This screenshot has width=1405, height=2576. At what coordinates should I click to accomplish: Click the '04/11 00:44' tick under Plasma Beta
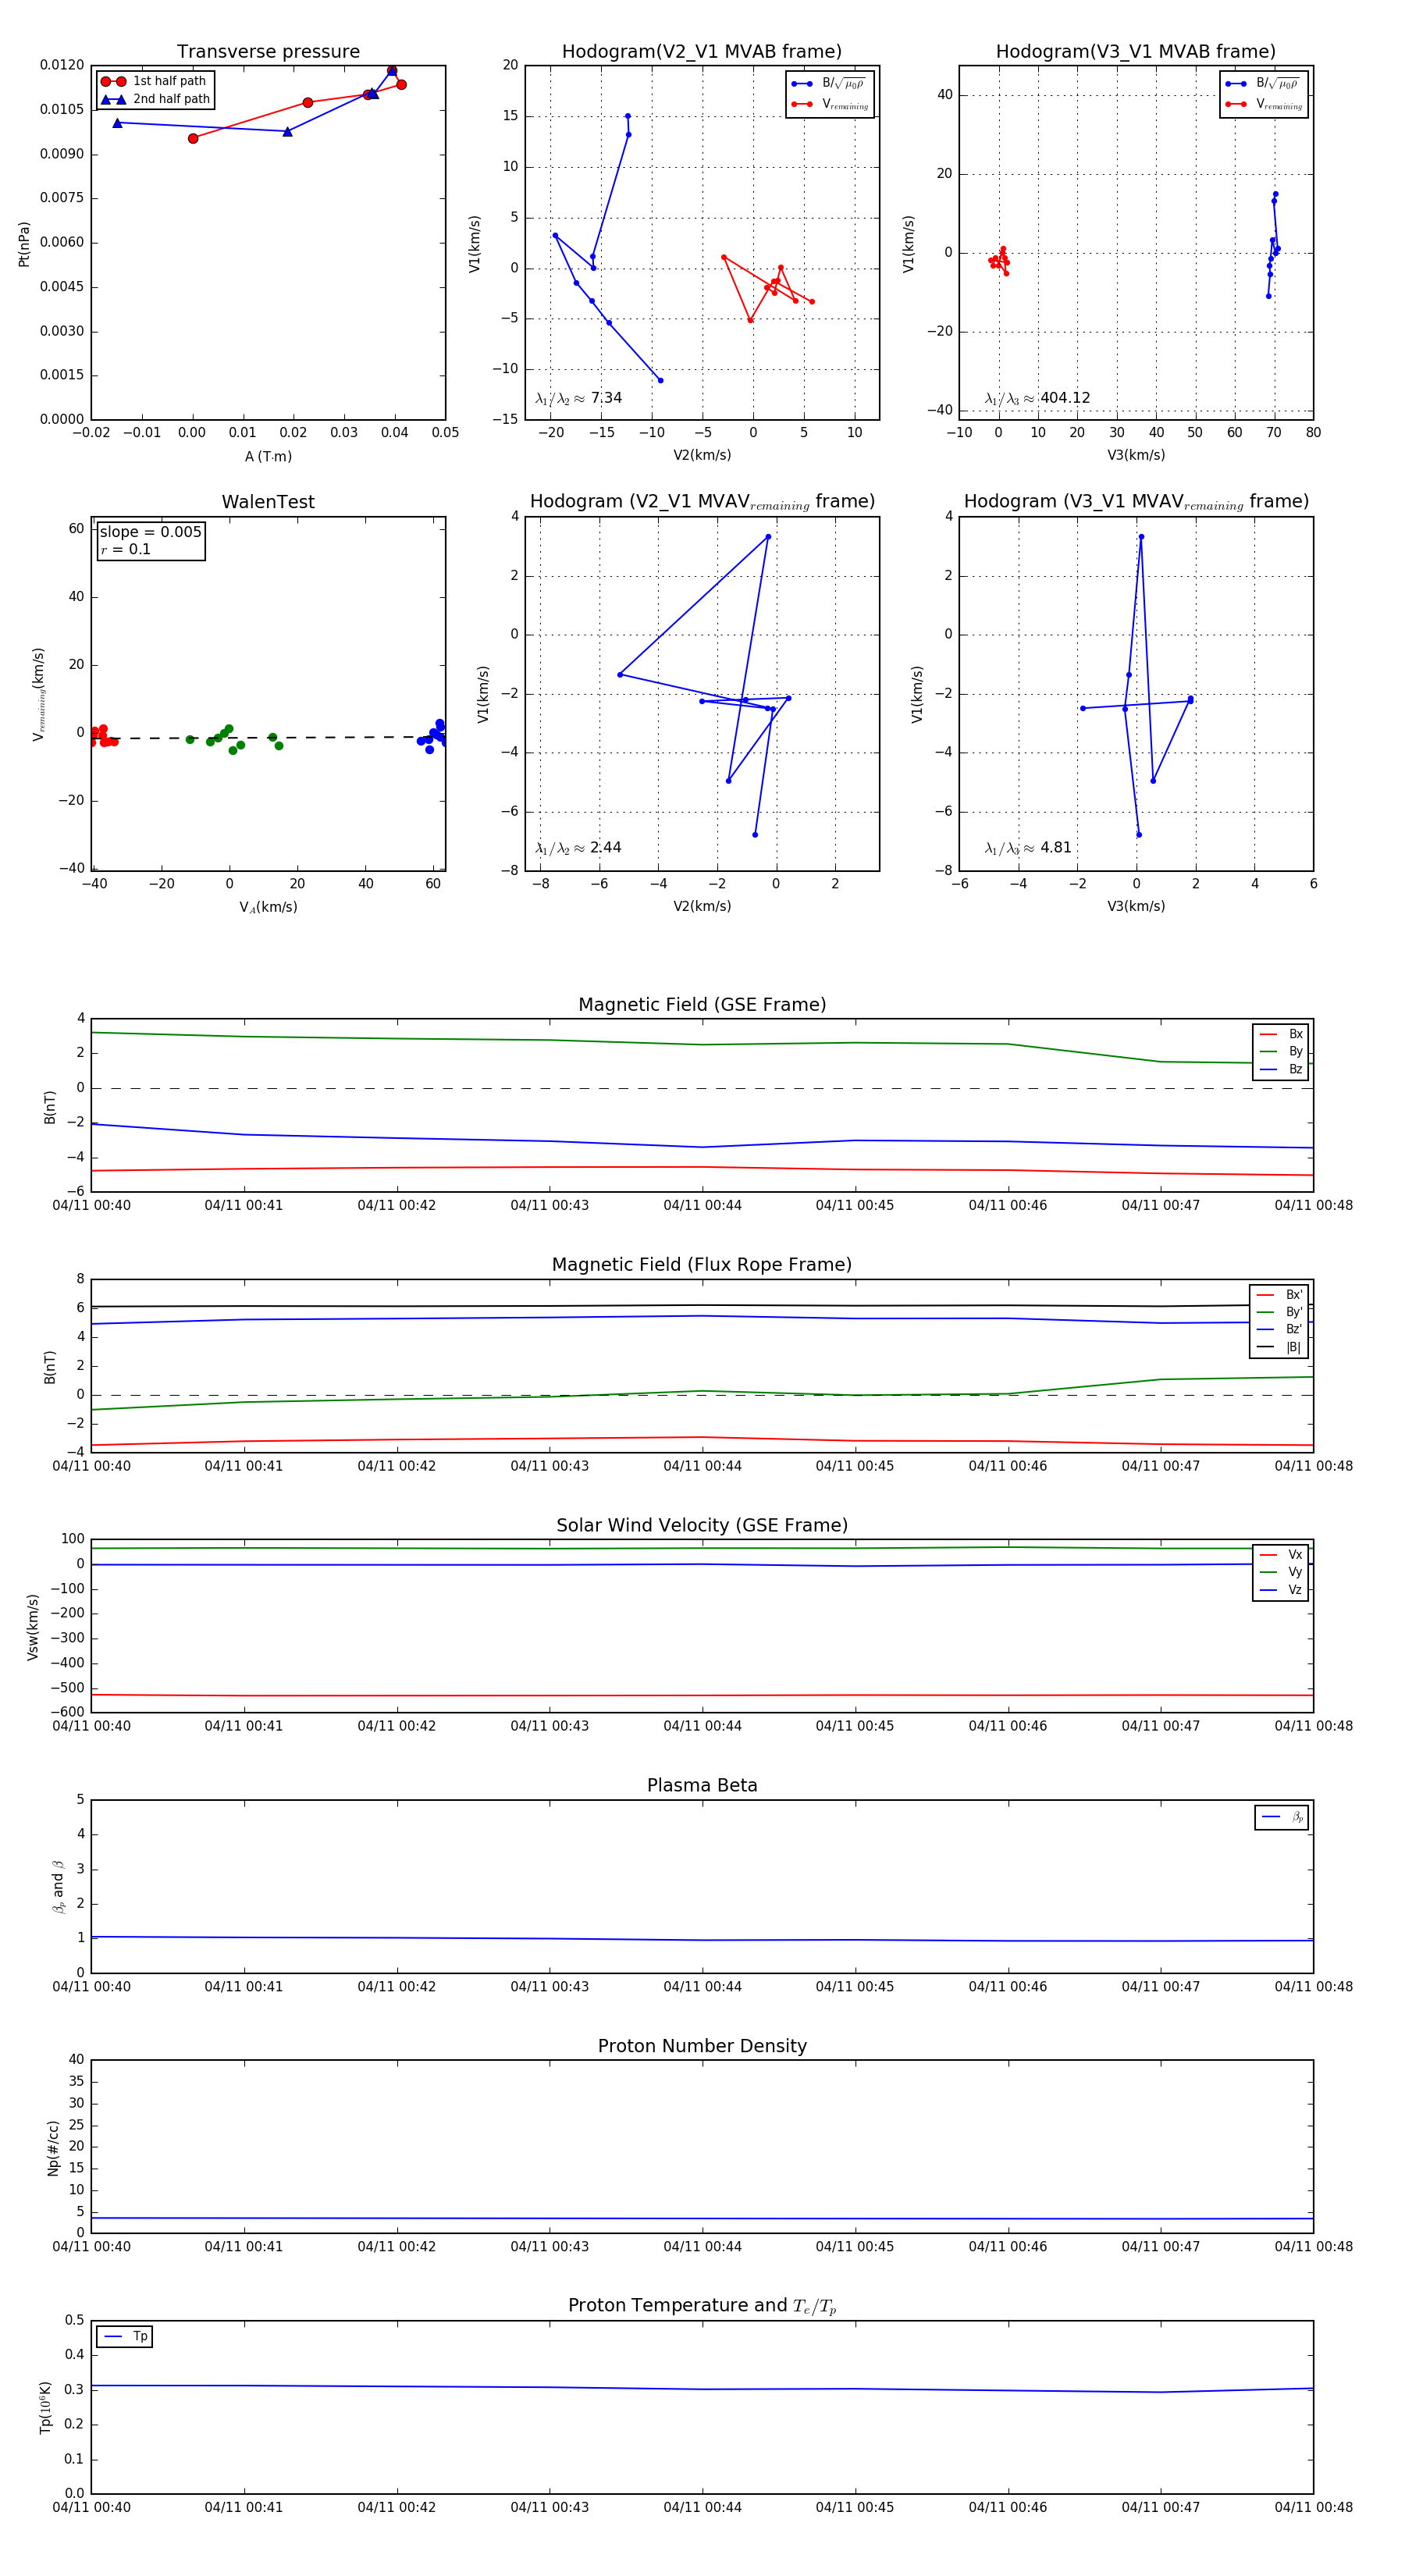click(x=702, y=1987)
